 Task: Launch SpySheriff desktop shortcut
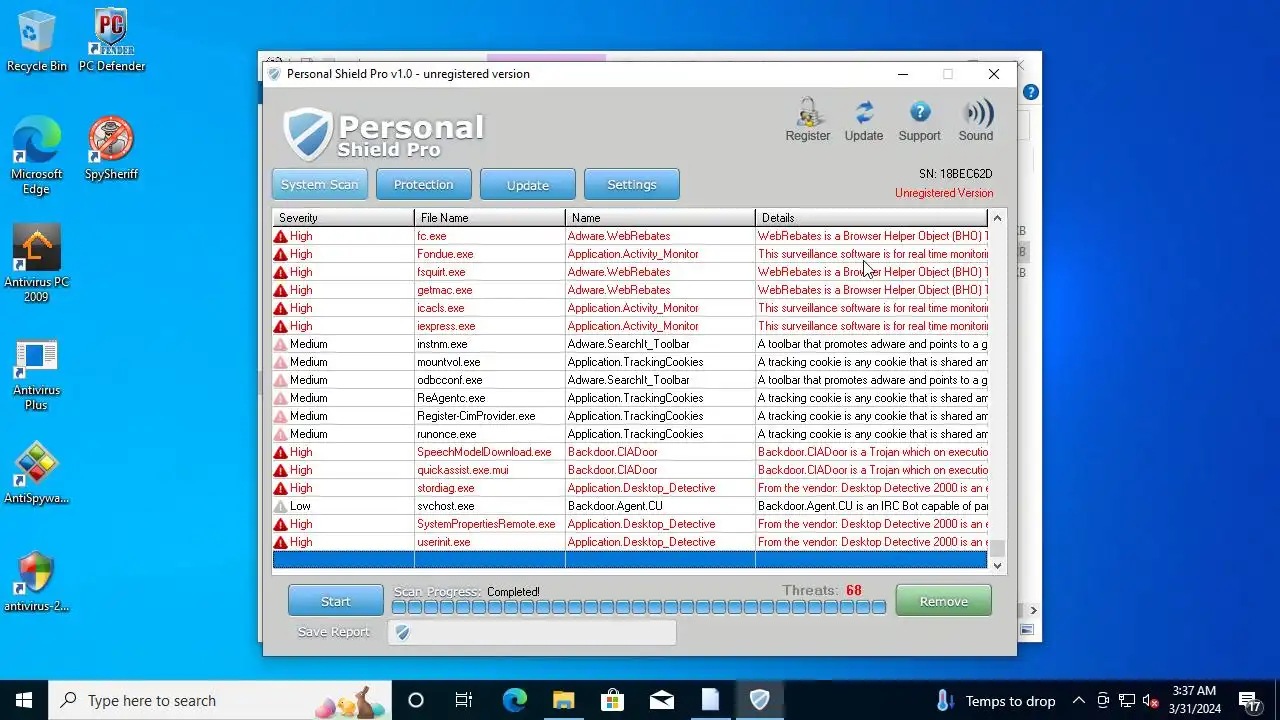111,149
